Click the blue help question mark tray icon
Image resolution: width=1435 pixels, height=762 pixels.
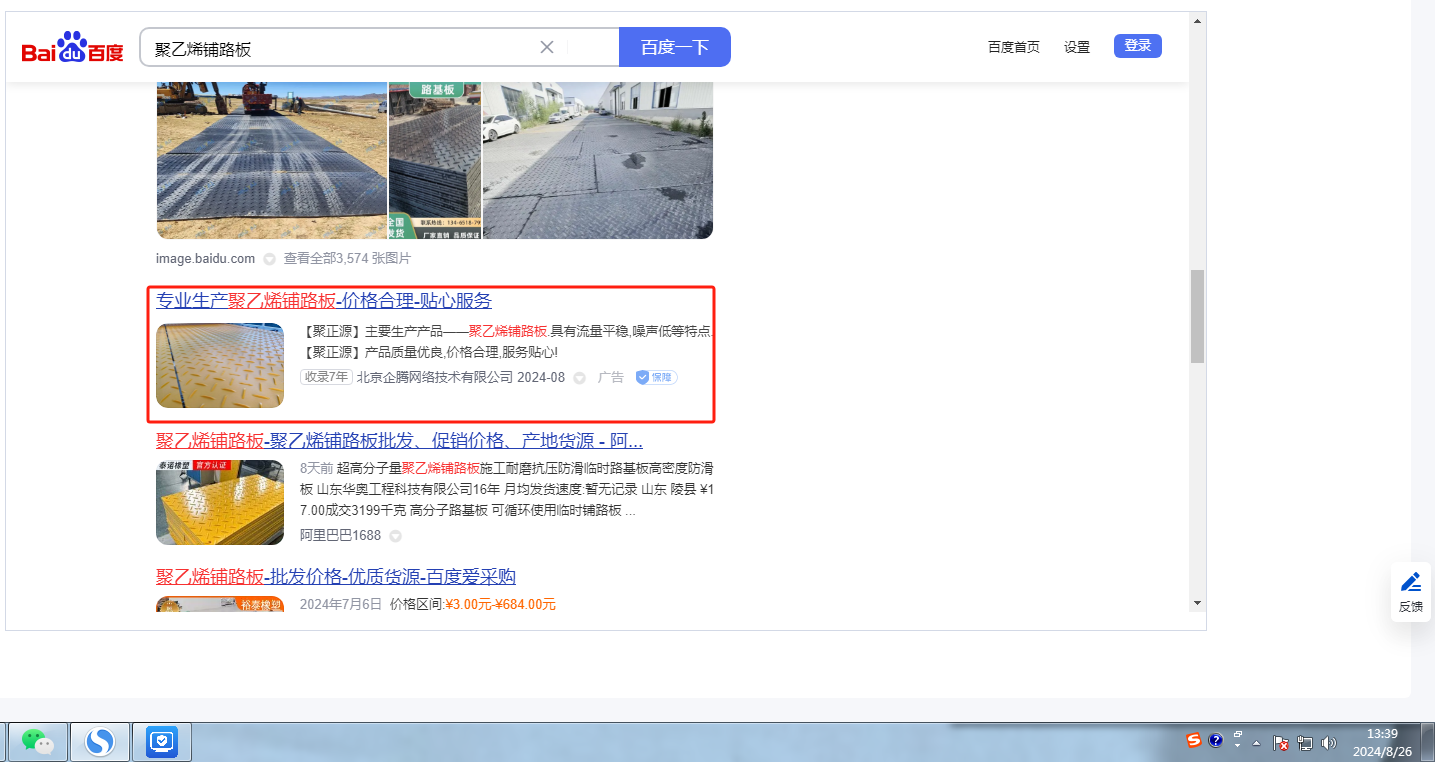(1216, 740)
